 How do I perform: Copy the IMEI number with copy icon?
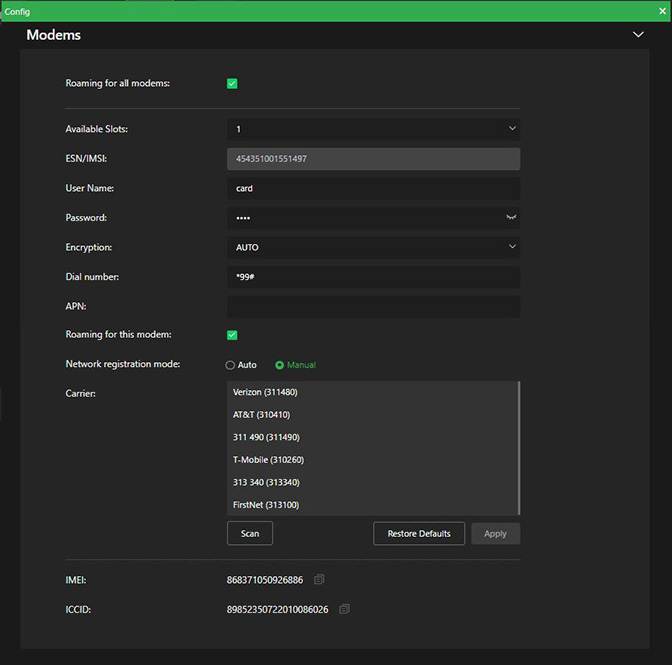pos(319,580)
